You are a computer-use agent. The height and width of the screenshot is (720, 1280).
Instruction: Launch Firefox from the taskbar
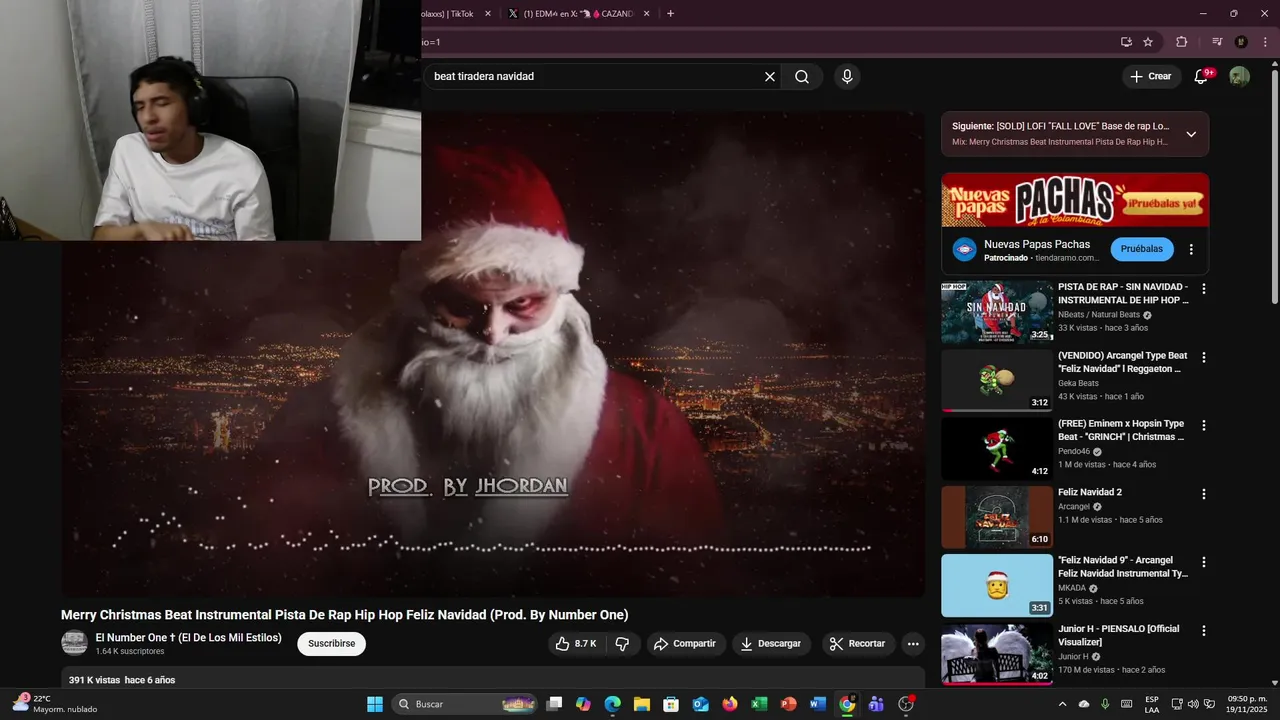coord(730,704)
